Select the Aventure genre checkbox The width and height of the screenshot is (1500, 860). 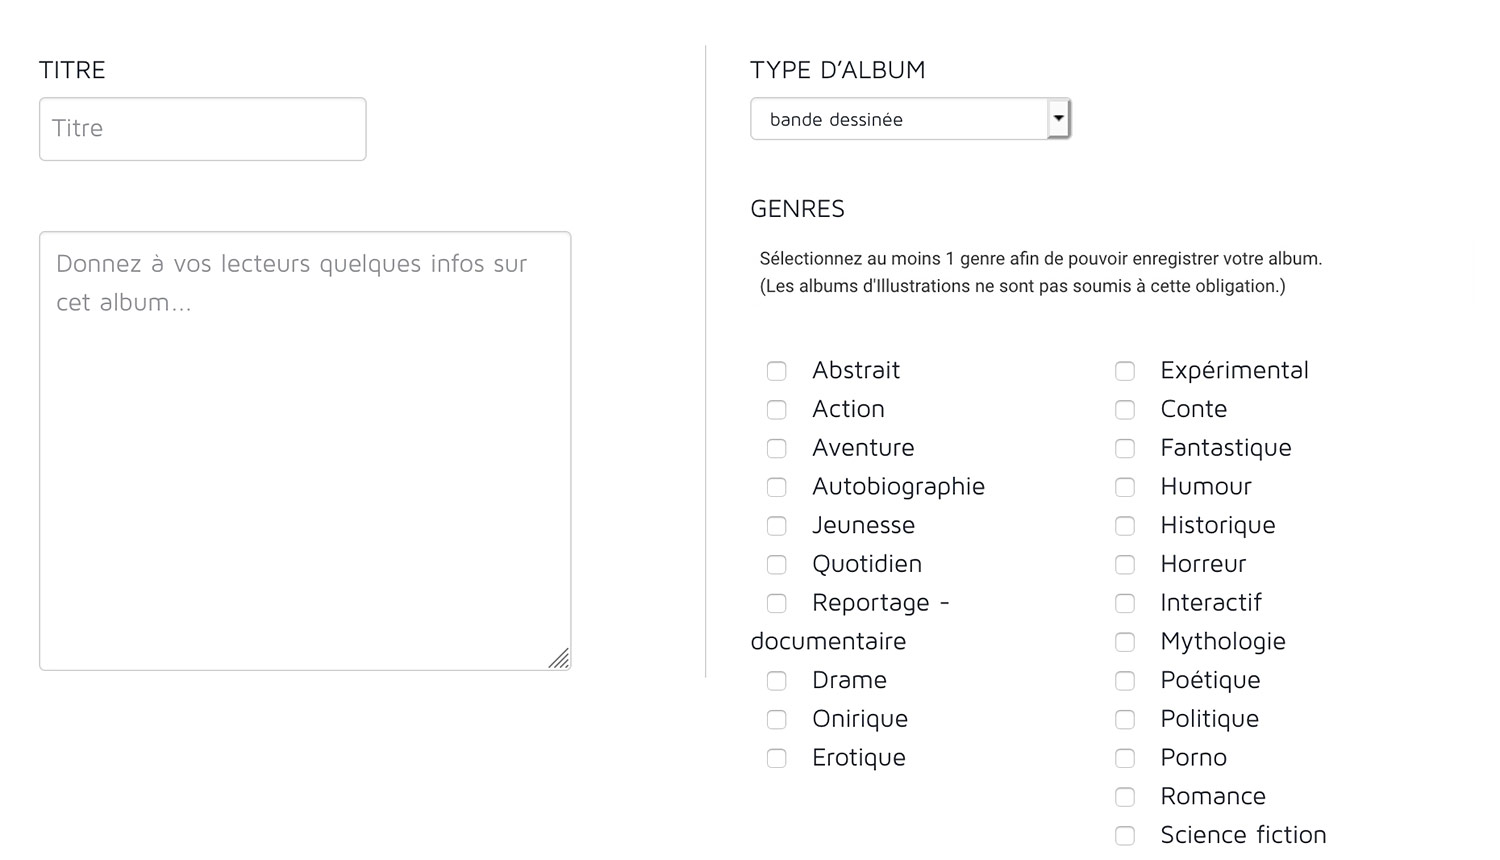[x=777, y=449]
